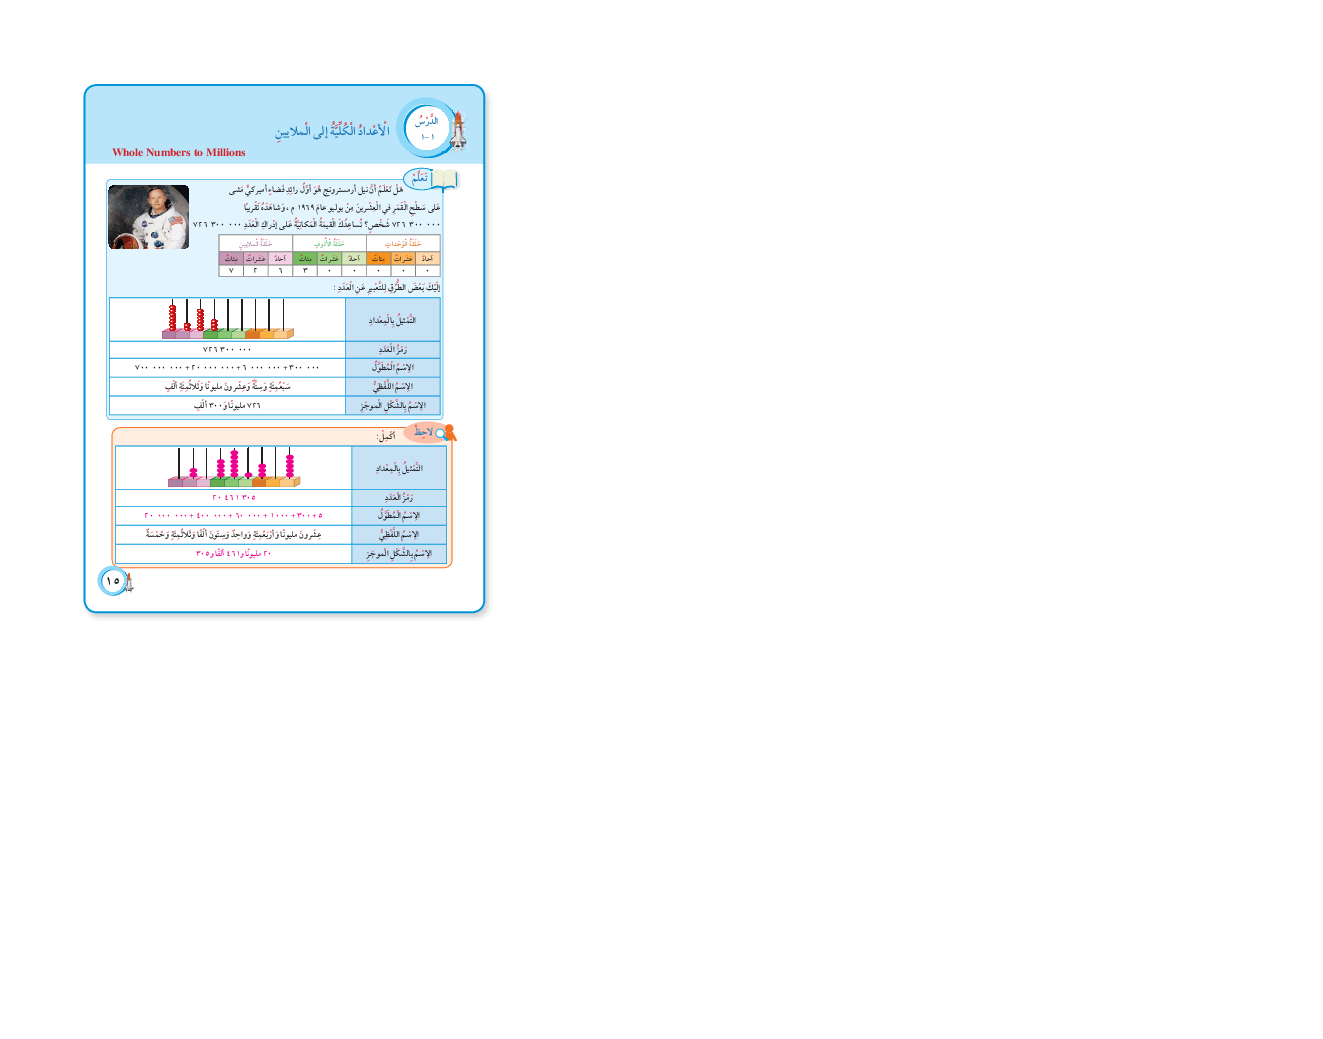Image resolution: width=1323 pixels, height=1039 pixels.
Task: Click the digit ٧ cell in the place-value table
Action: [231, 271]
